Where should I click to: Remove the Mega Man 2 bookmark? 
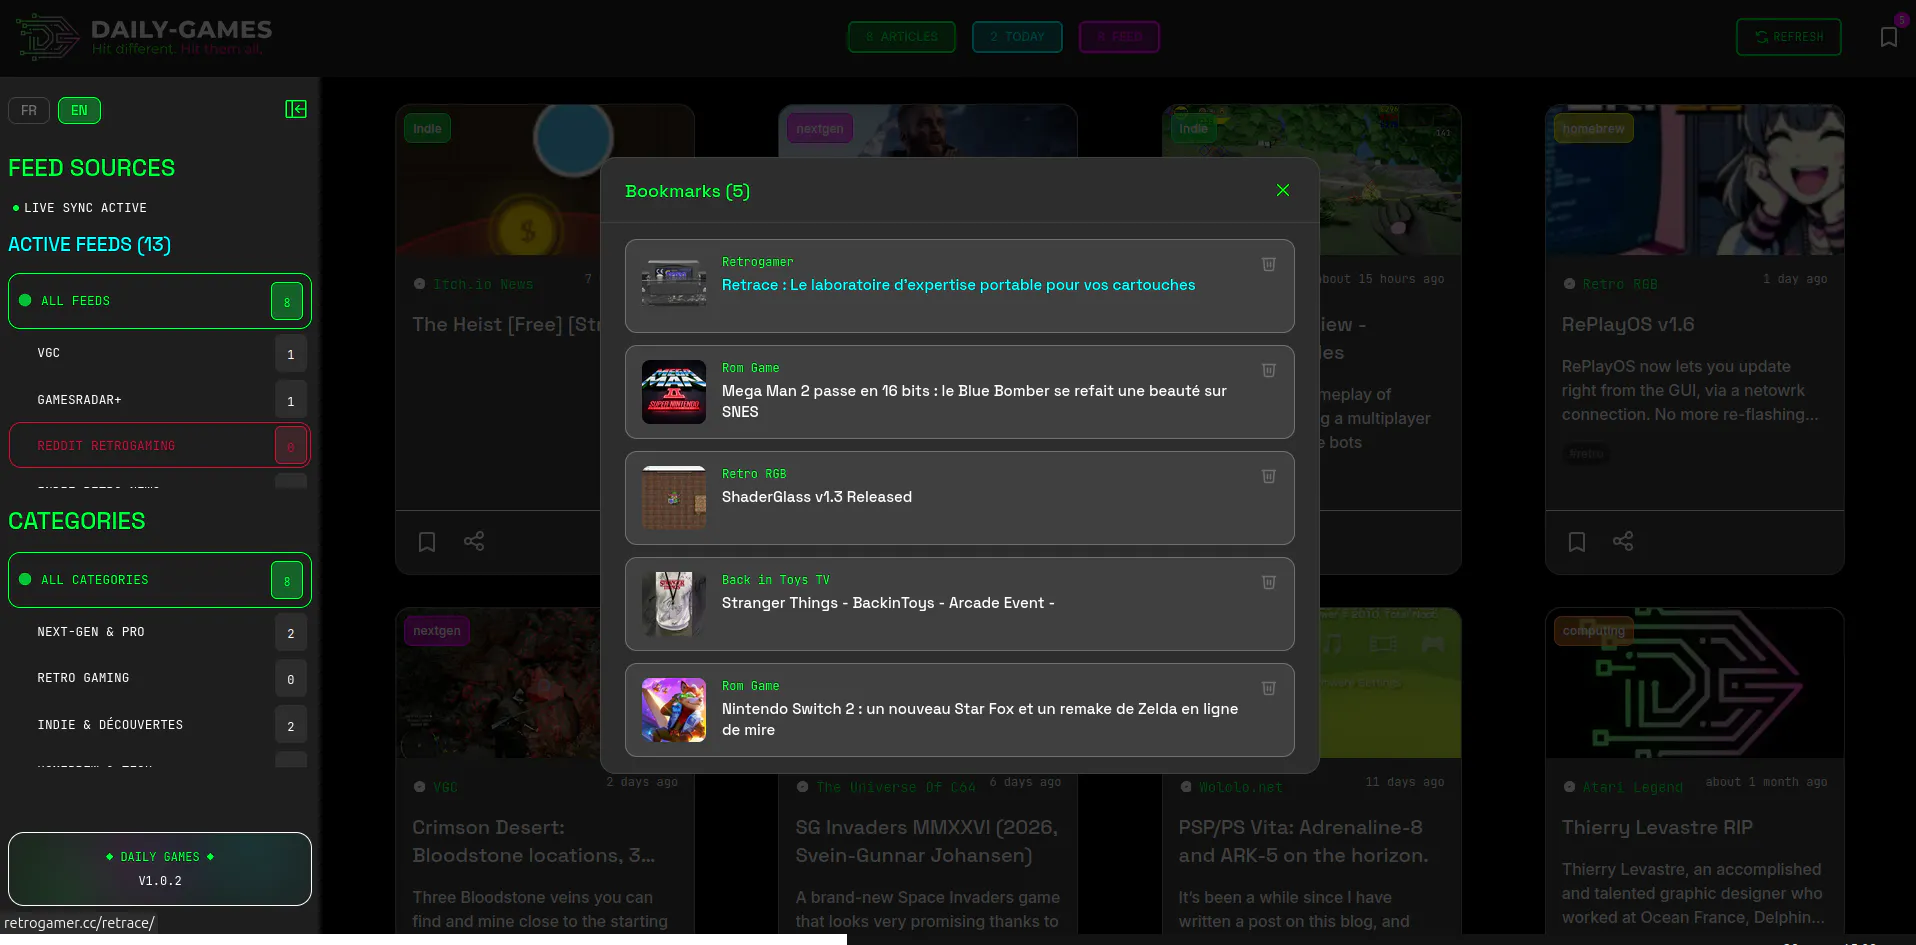[x=1269, y=370]
